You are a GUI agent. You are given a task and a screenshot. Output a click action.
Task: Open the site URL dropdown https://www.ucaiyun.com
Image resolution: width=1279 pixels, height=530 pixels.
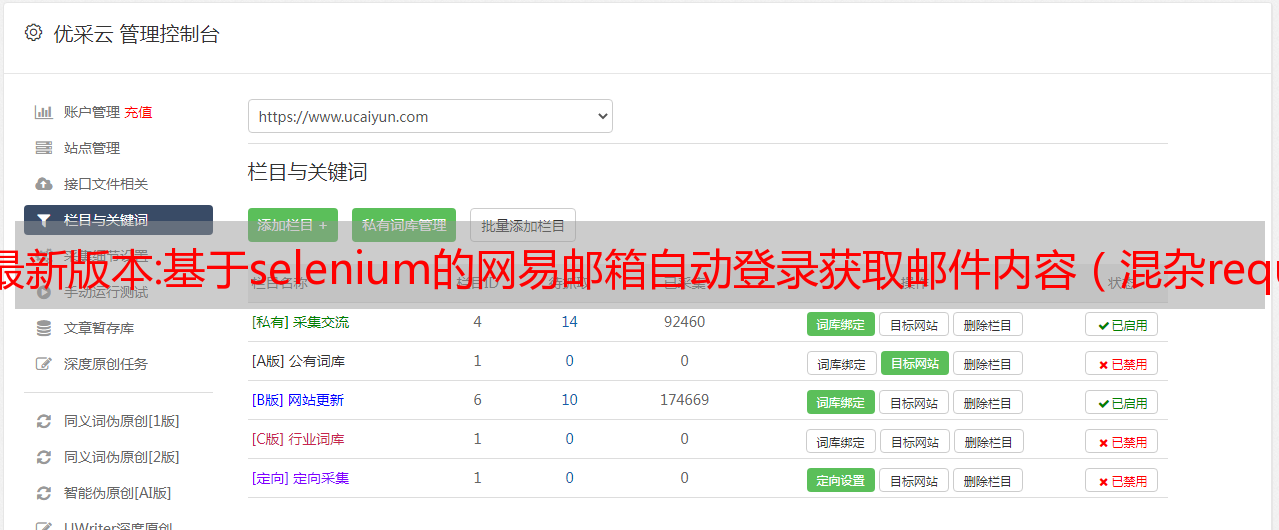(430, 116)
